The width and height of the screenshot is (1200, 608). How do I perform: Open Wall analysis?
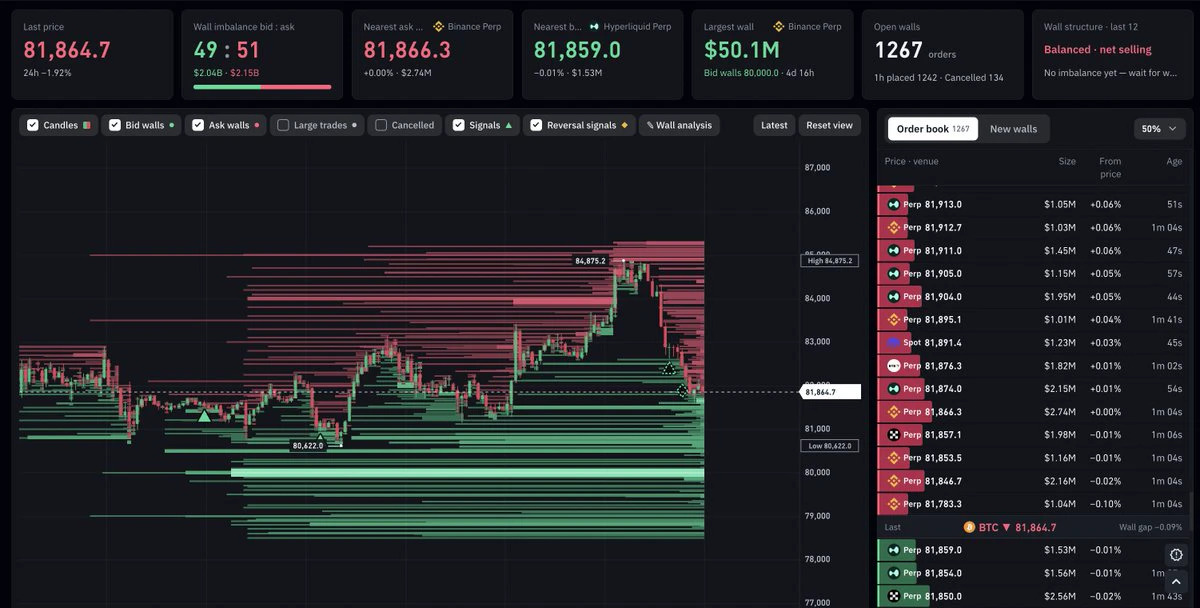coord(679,125)
